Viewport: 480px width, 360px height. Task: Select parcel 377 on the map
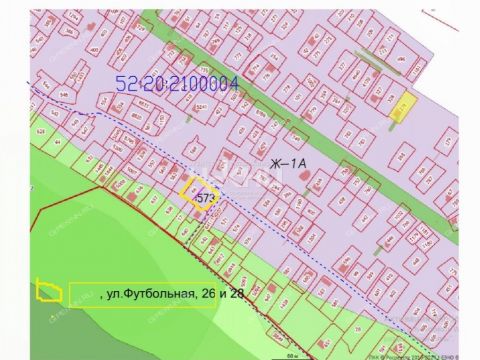pyautogui.click(x=343, y=67)
